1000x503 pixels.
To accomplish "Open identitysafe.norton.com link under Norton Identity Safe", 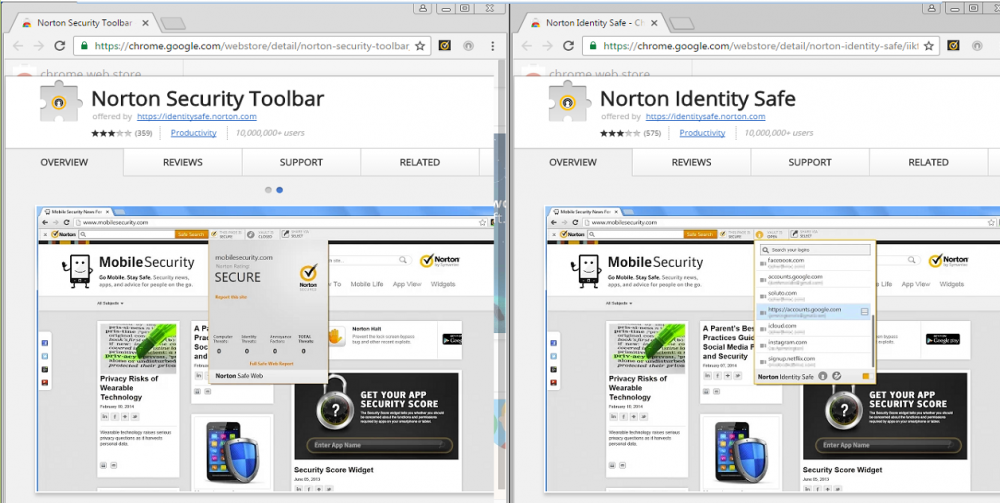I will point(706,117).
